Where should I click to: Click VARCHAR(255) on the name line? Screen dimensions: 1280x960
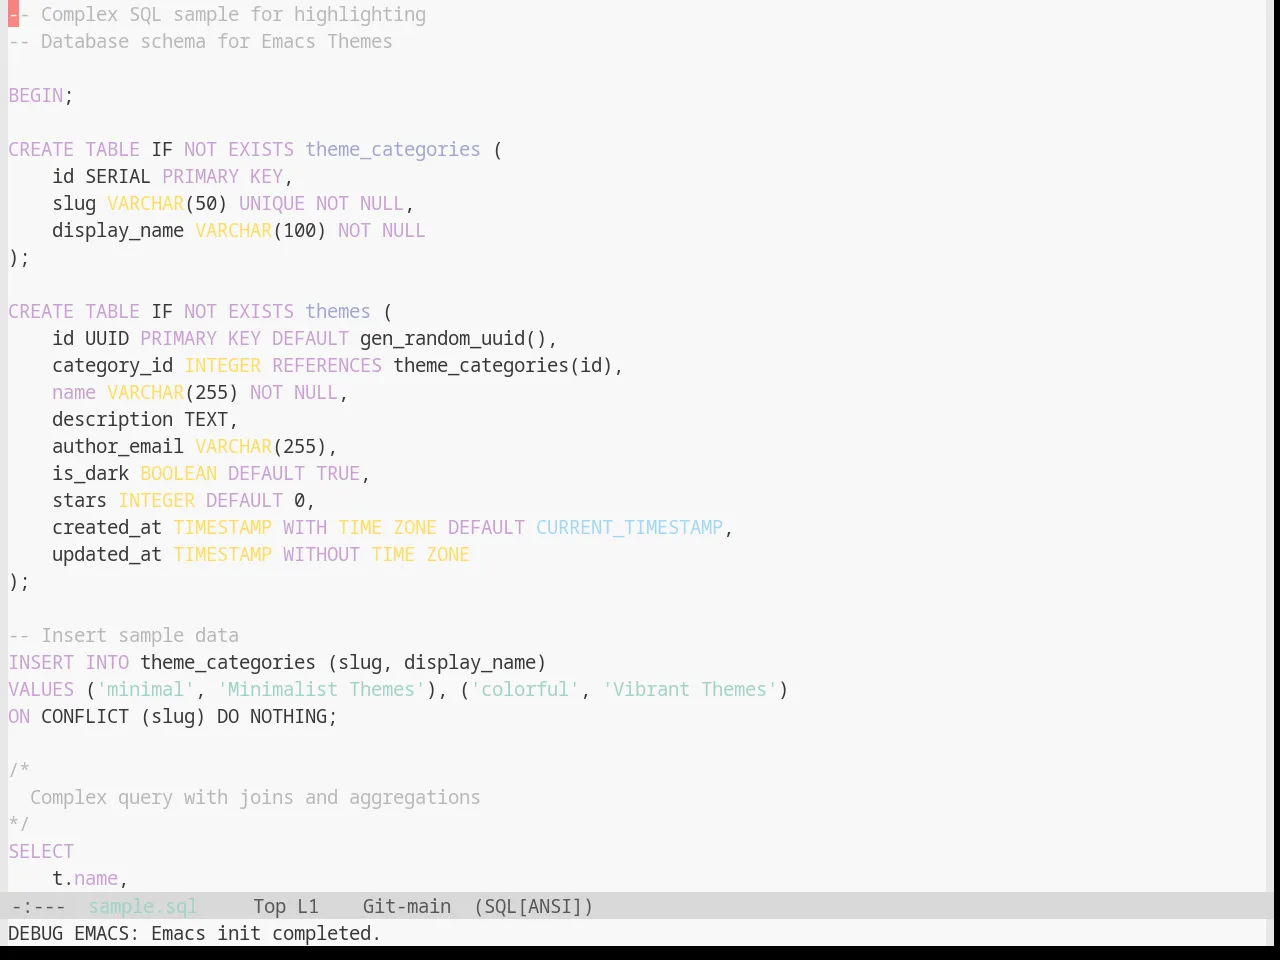click(x=173, y=392)
